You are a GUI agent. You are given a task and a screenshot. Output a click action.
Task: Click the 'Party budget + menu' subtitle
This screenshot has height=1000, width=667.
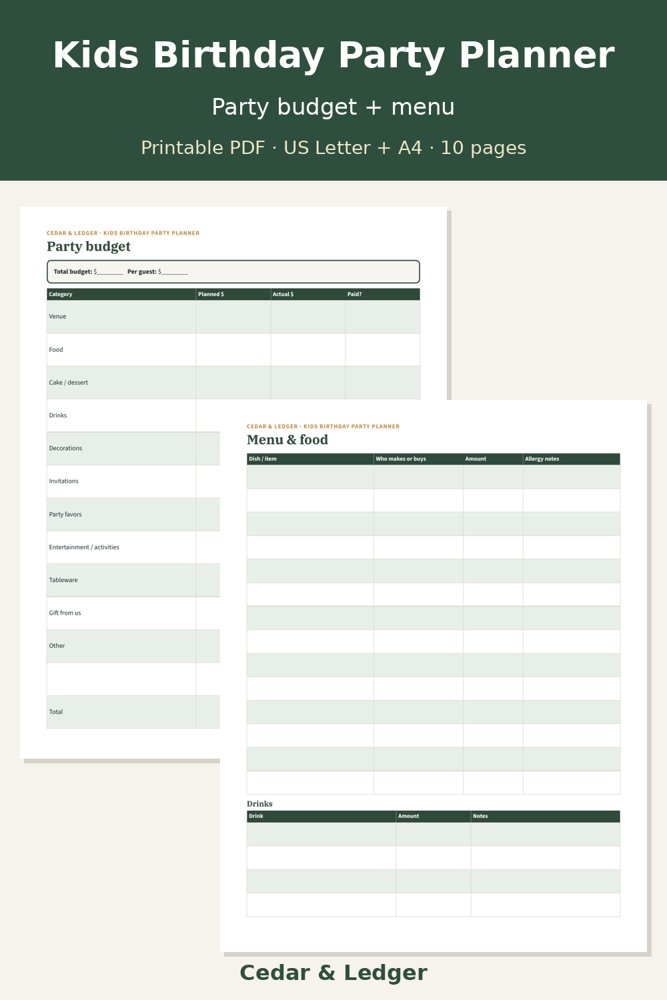(334, 107)
